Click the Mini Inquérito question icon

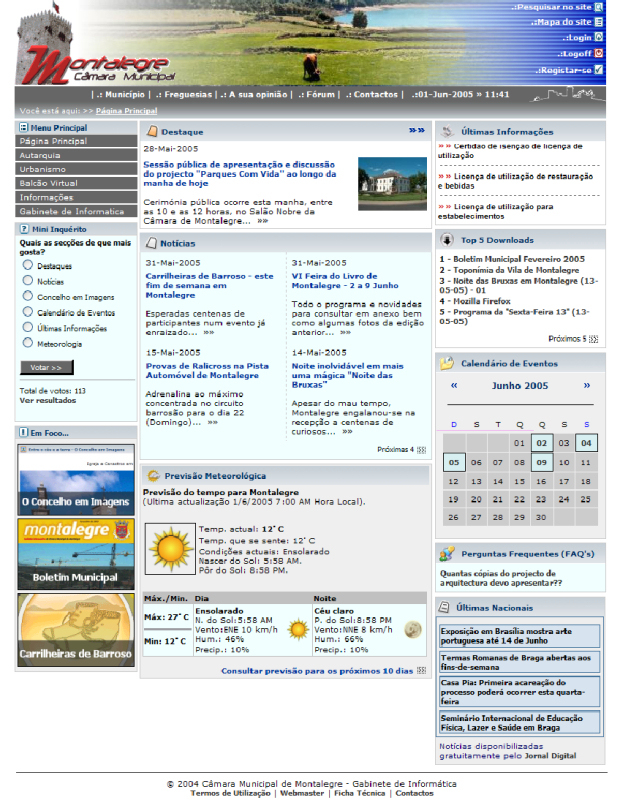24,229
